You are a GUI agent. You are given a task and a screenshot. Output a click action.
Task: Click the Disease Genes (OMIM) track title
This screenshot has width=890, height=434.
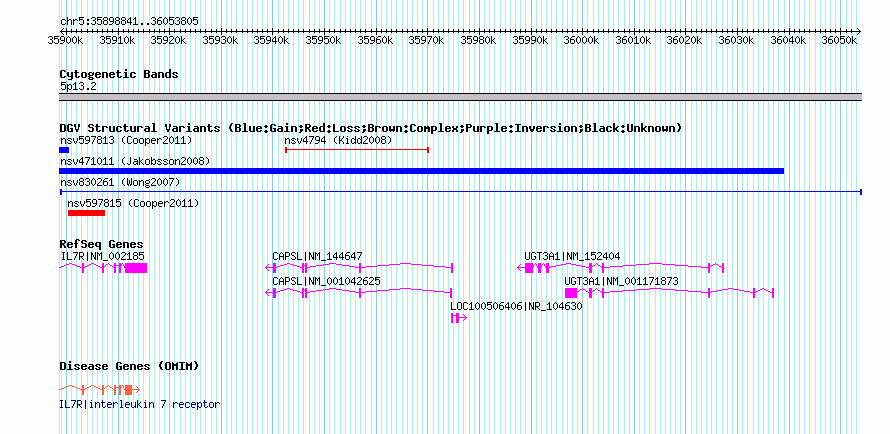[x=129, y=366]
